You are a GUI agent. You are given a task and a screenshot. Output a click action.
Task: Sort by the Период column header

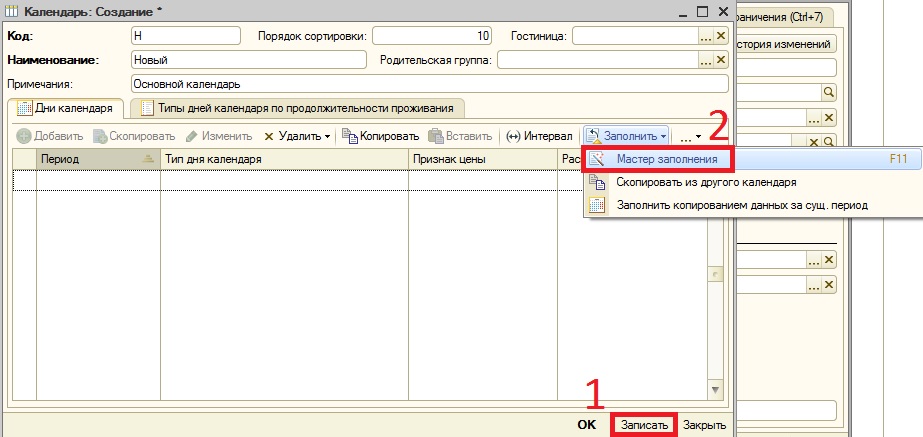pos(98,160)
